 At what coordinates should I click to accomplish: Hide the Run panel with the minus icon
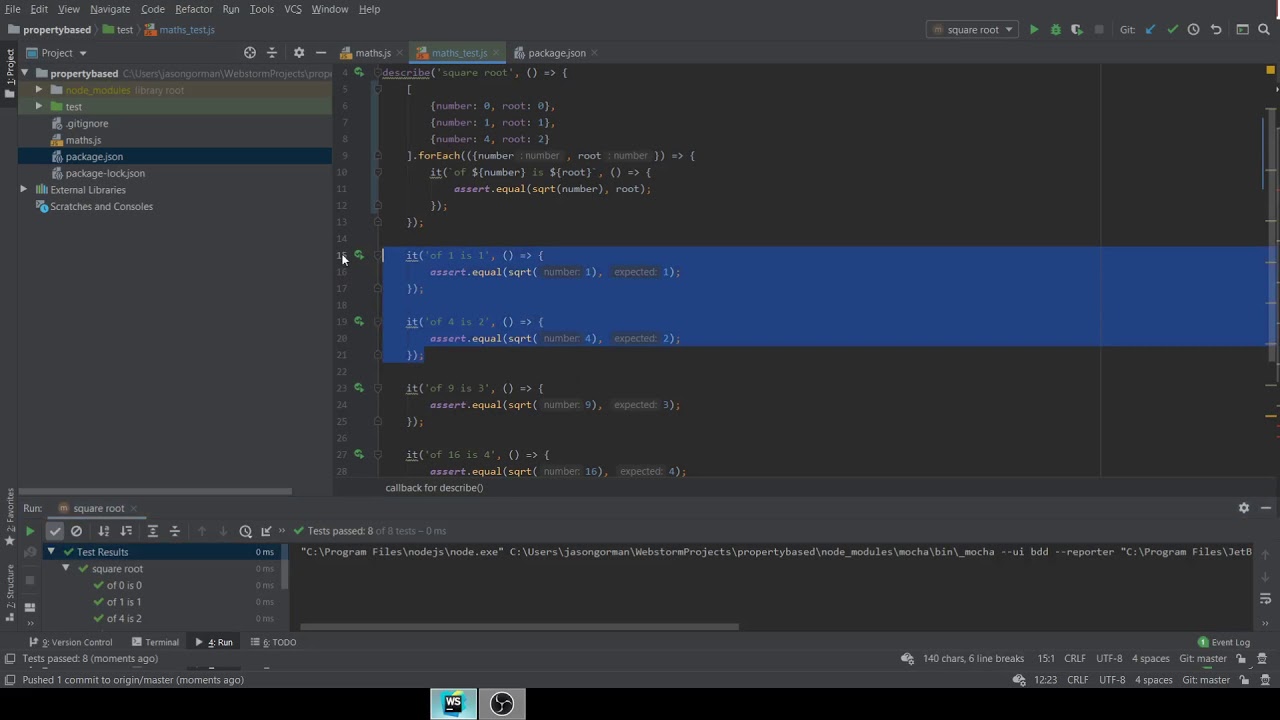(x=1266, y=508)
